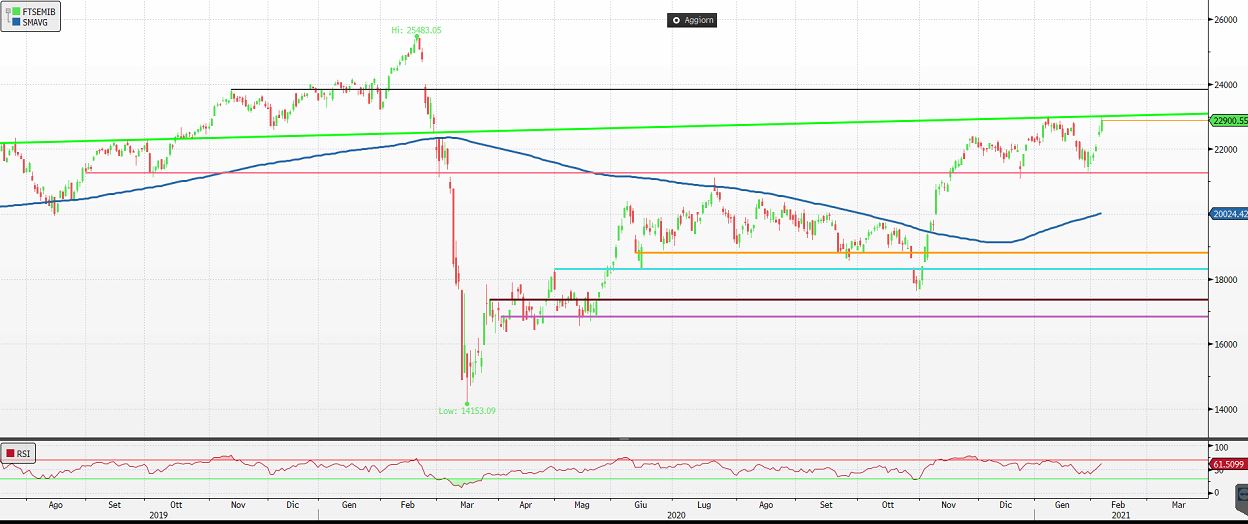Click the 26000 price axis label
The width and height of the screenshot is (1248, 524).
coord(1226,20)
